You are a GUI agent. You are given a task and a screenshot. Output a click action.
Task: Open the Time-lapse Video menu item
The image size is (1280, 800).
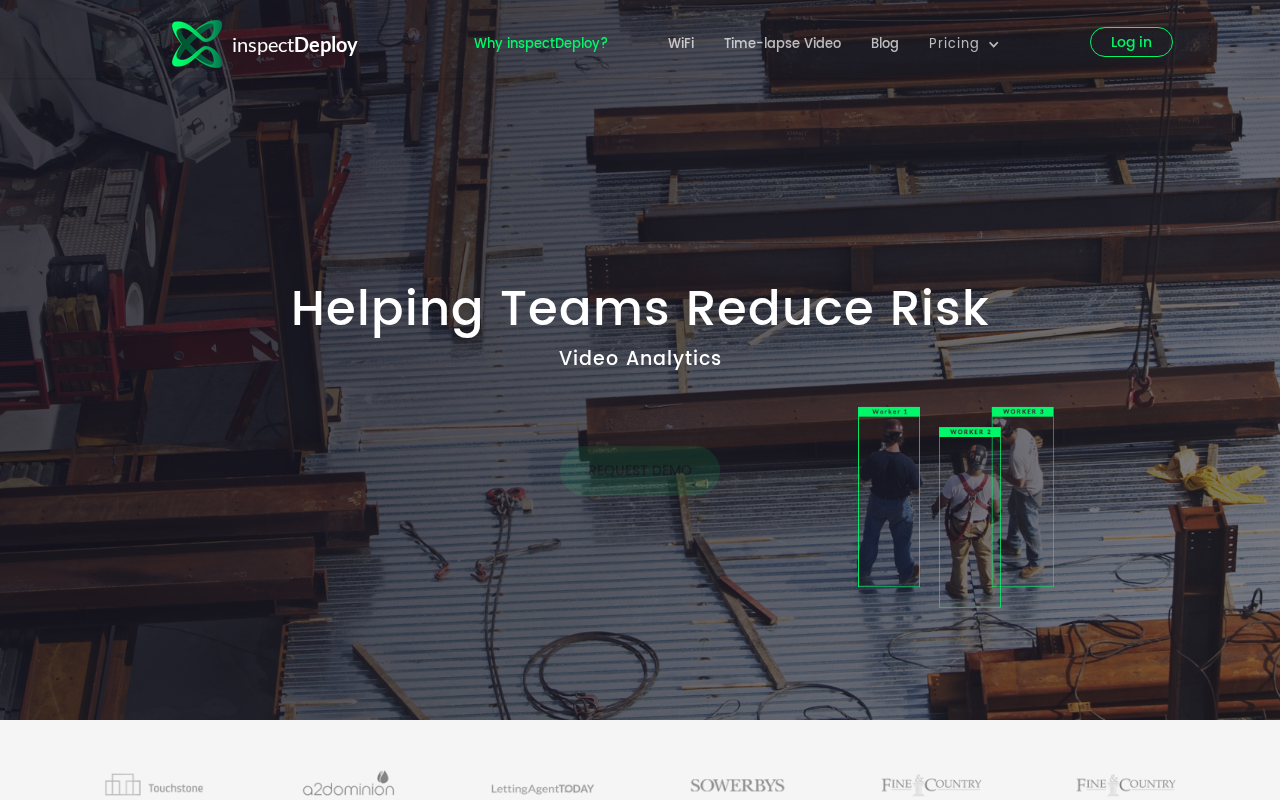point(782,43)
